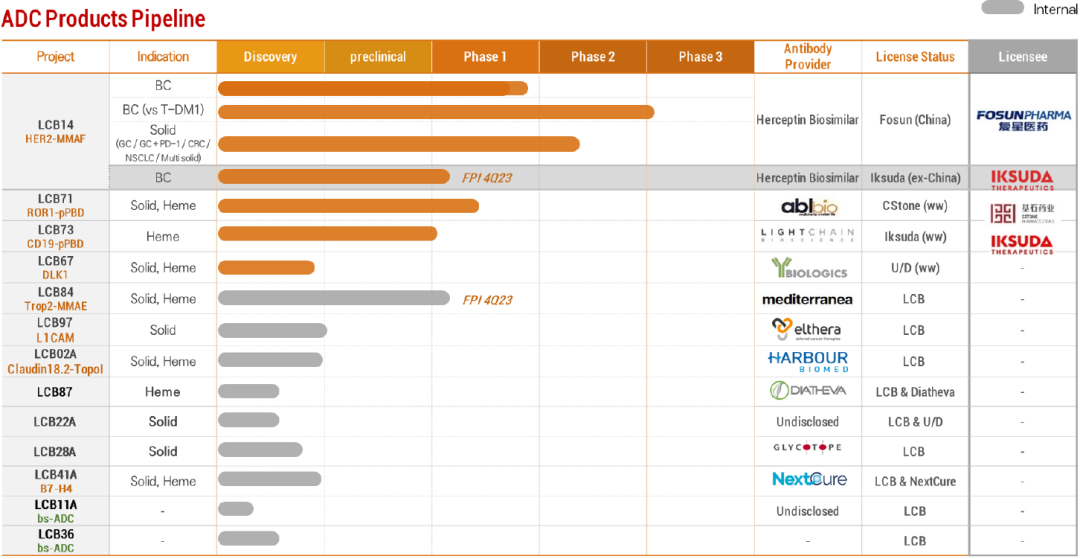Select the Phase 3 column header
Image resolution: width=1080 pixels, height=559 pixels.
700,57
